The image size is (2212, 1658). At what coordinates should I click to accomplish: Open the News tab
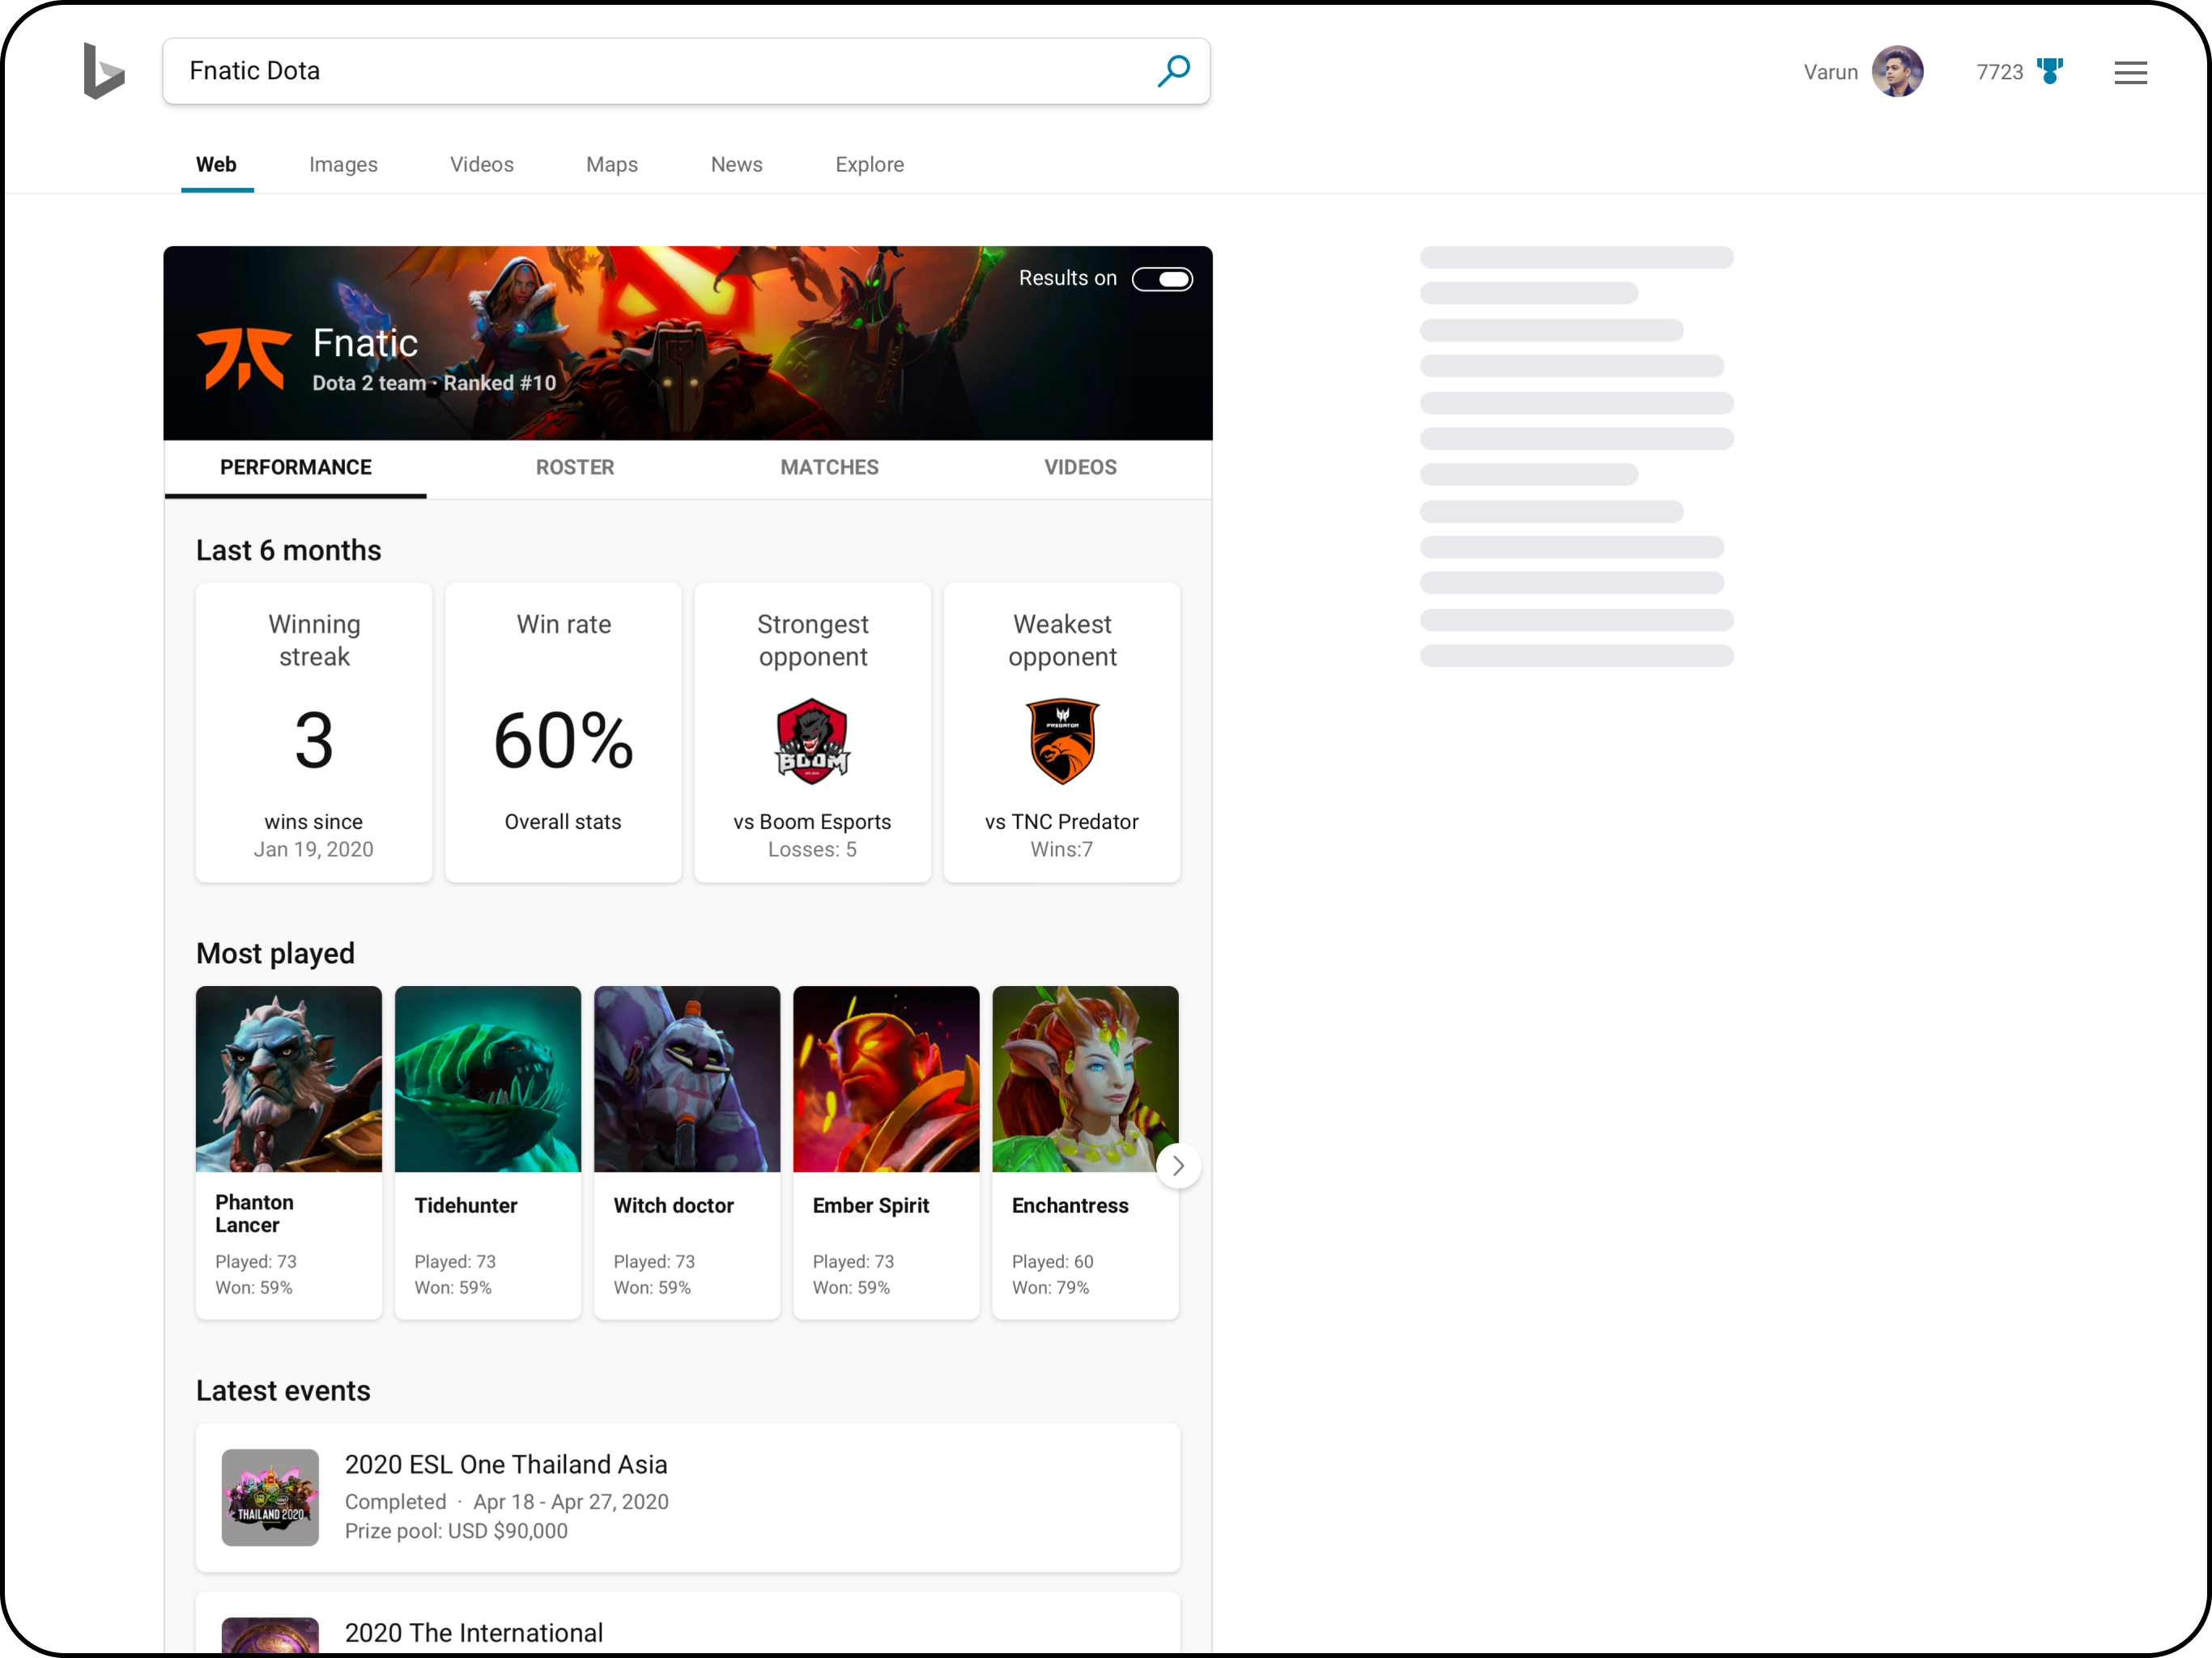pos(736,165)
